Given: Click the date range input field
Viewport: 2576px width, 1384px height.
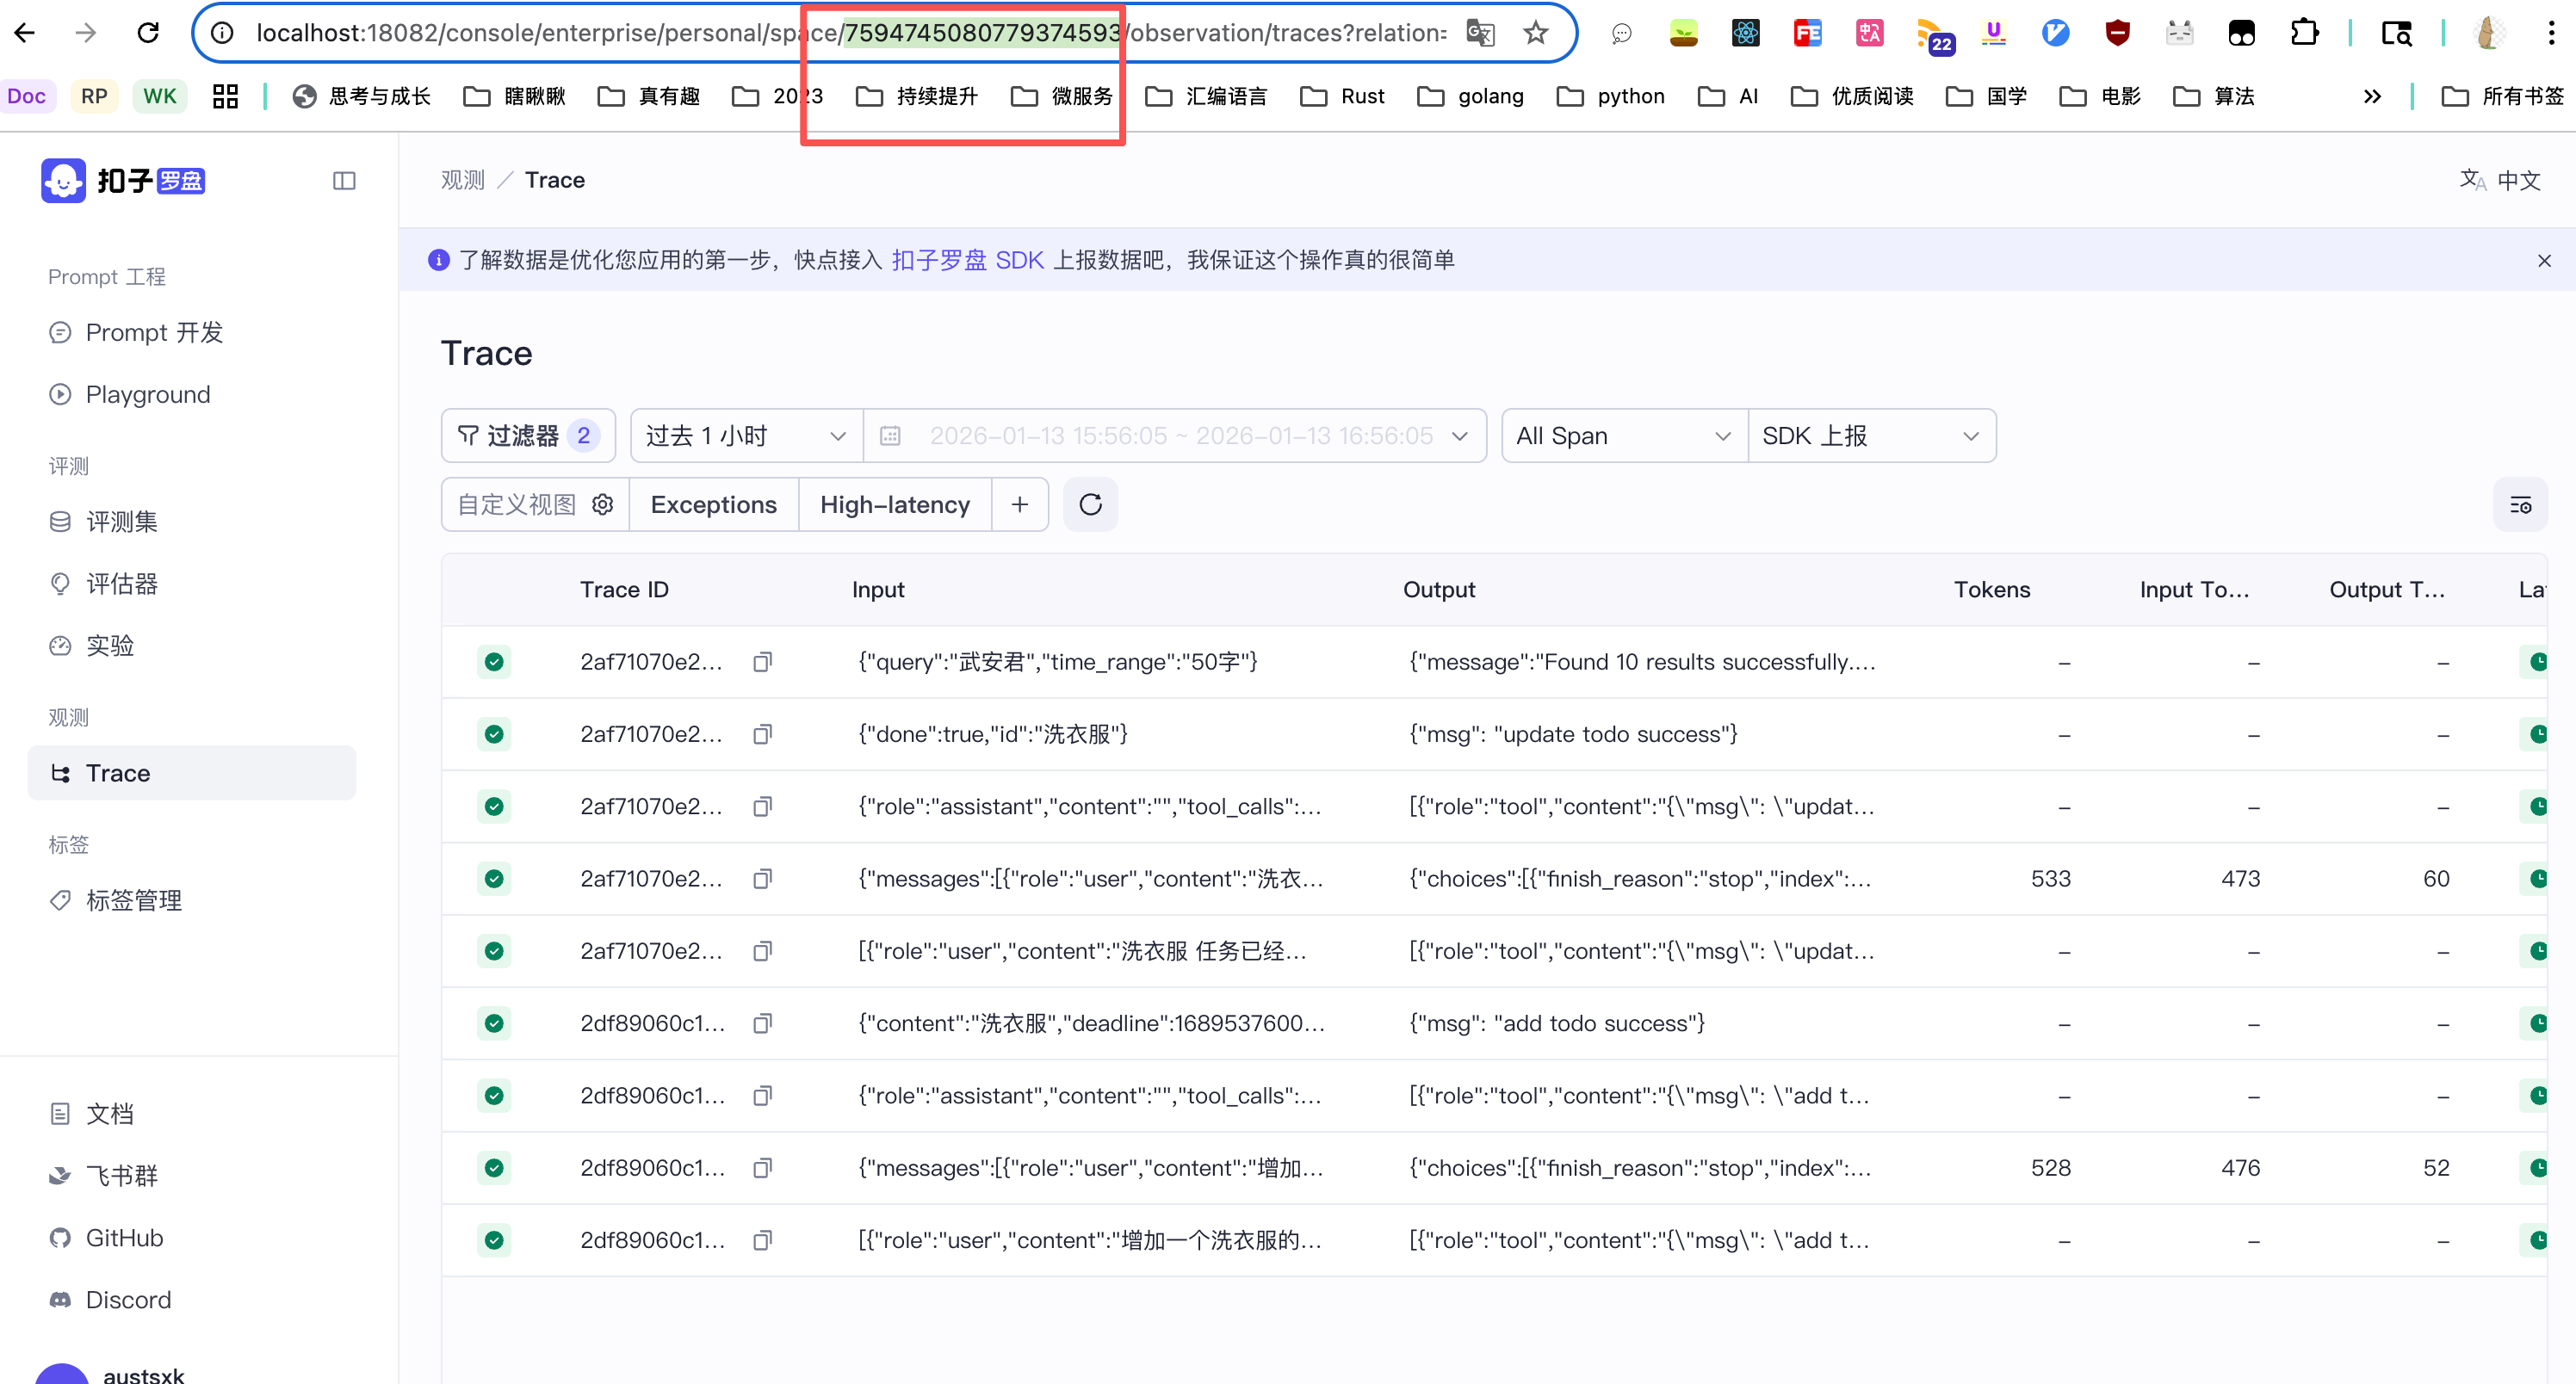Looking at the screenshot, I should pos(1180,436).
